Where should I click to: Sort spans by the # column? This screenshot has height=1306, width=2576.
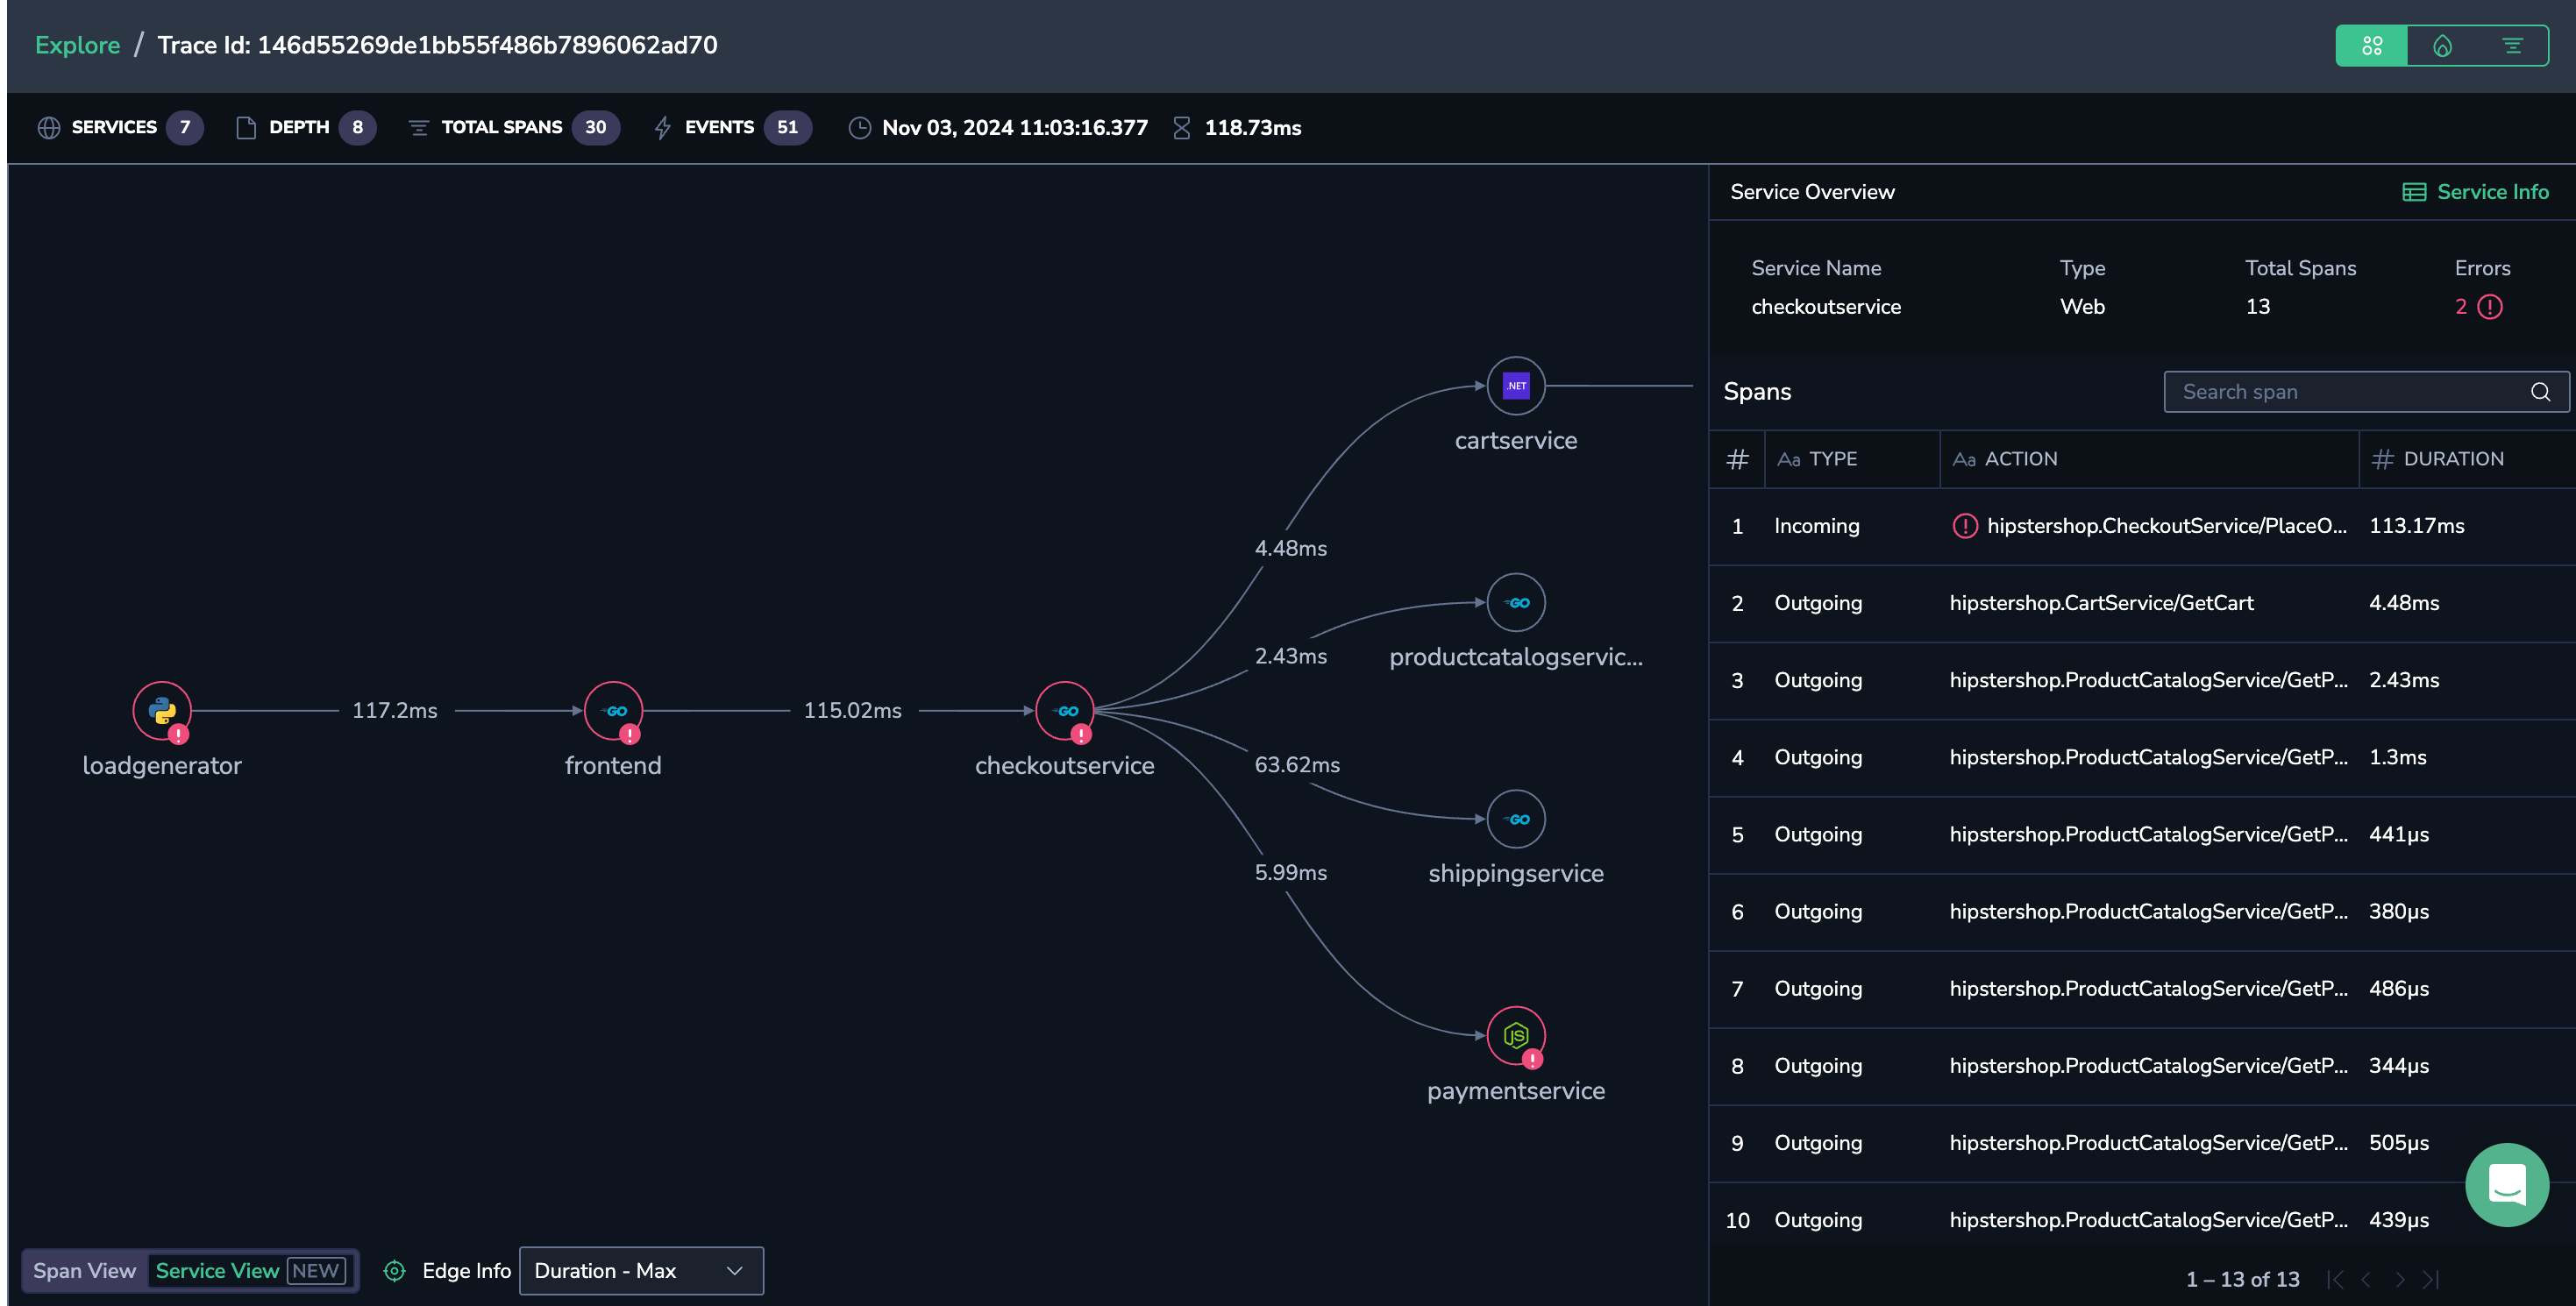[x=1737, y=459]
